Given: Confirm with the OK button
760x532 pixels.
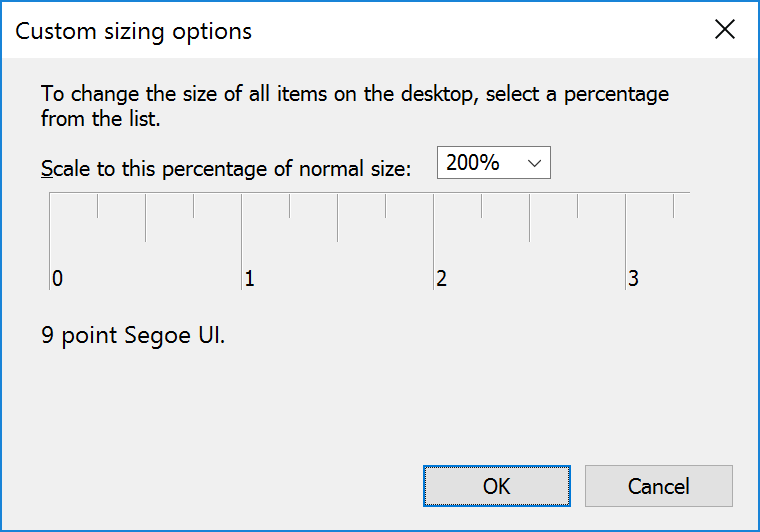Looking at the screenshot, I should pyautogui.click(x=497, y=486).
